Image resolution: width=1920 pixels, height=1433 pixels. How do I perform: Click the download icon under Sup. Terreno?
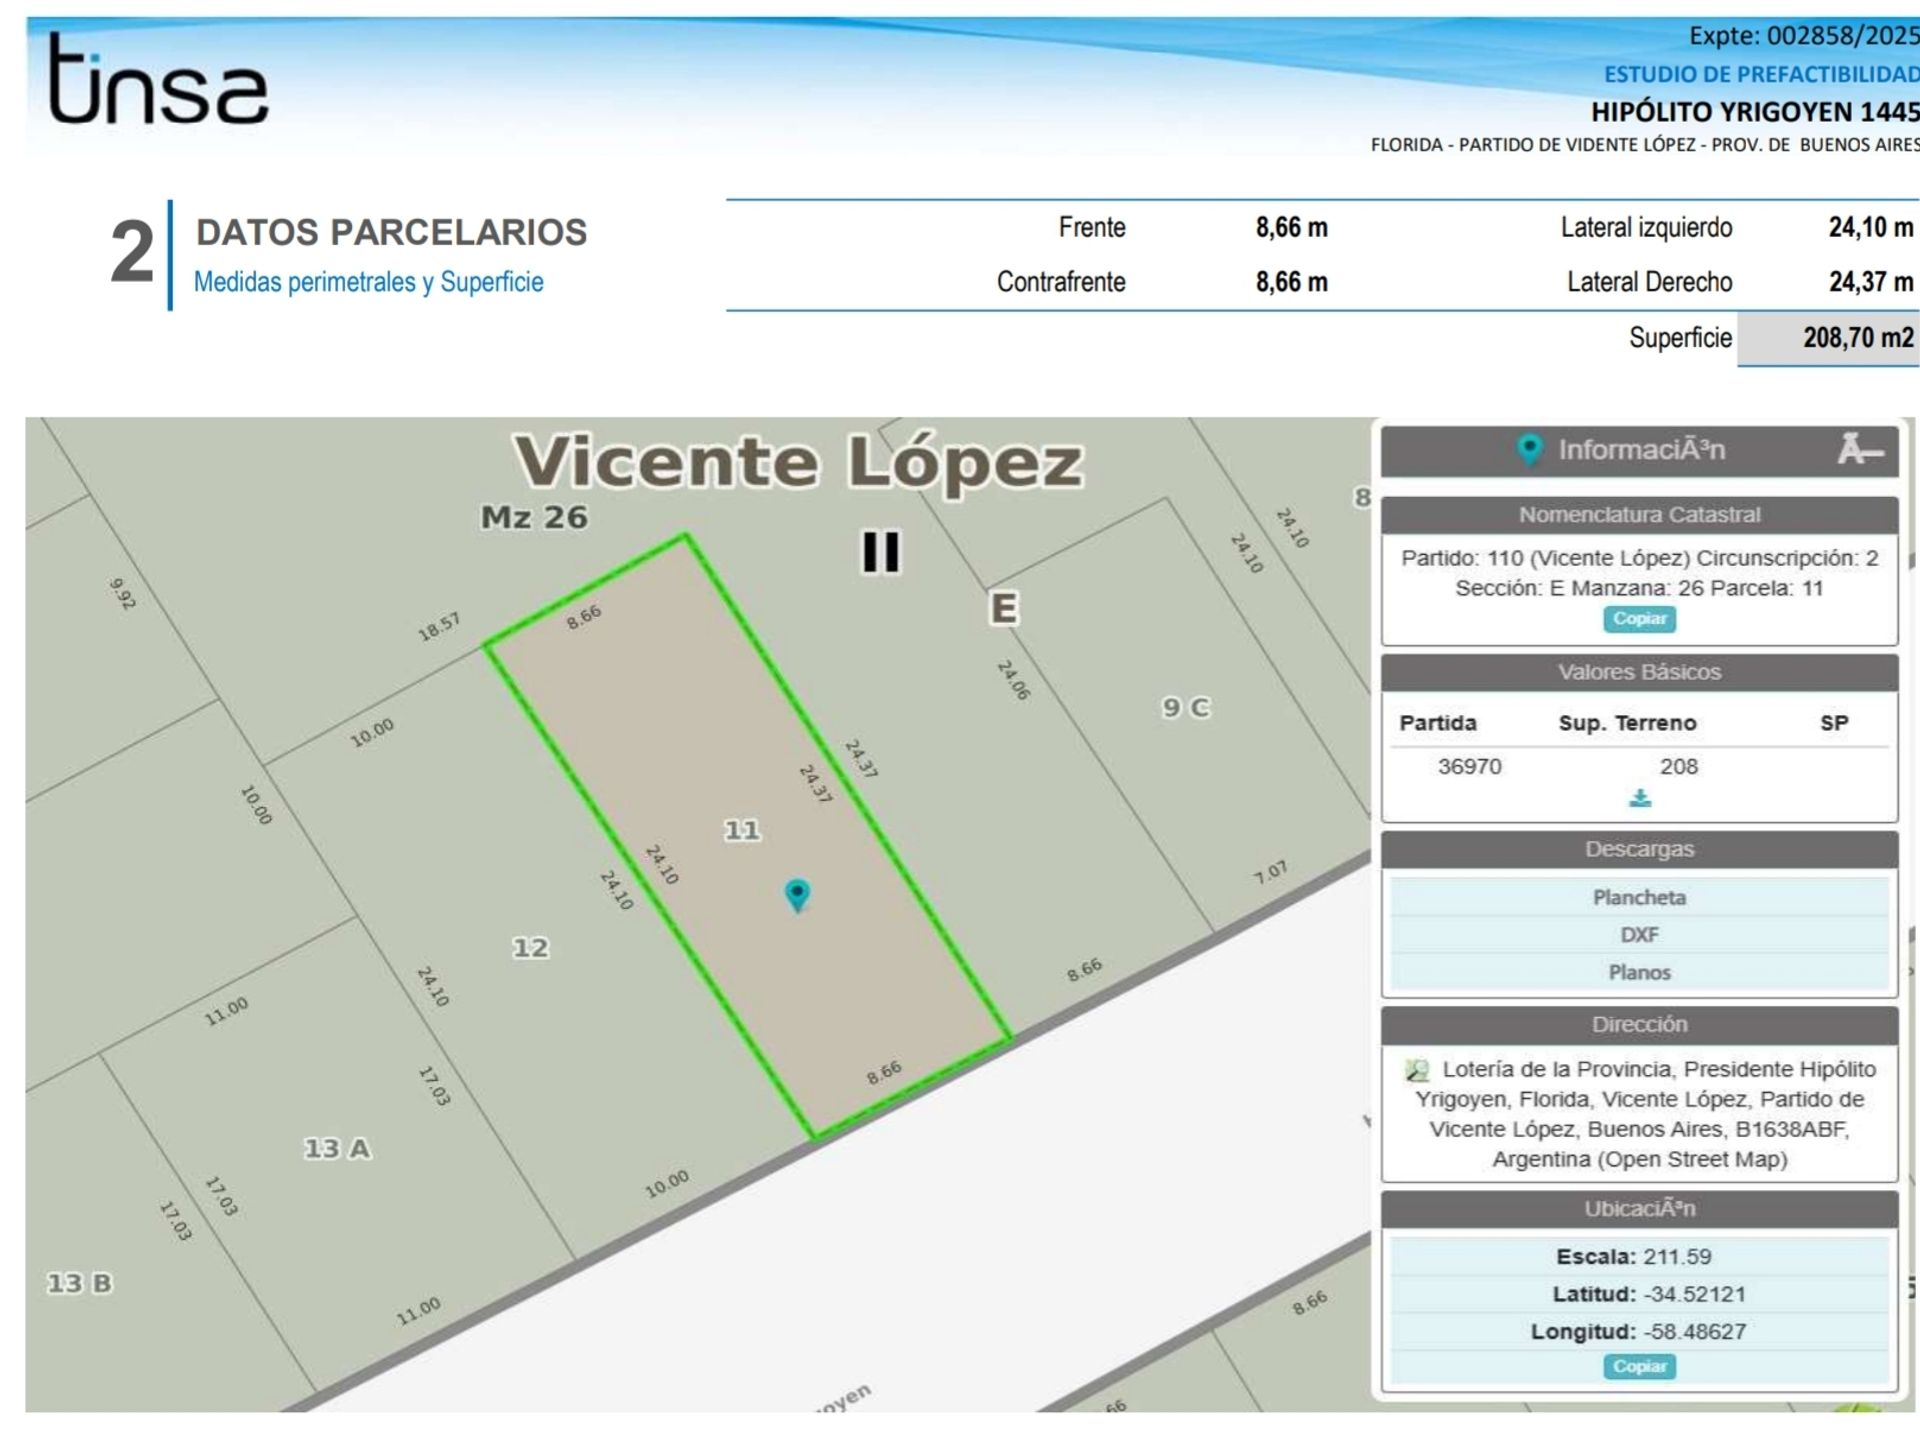(1640, 799)
